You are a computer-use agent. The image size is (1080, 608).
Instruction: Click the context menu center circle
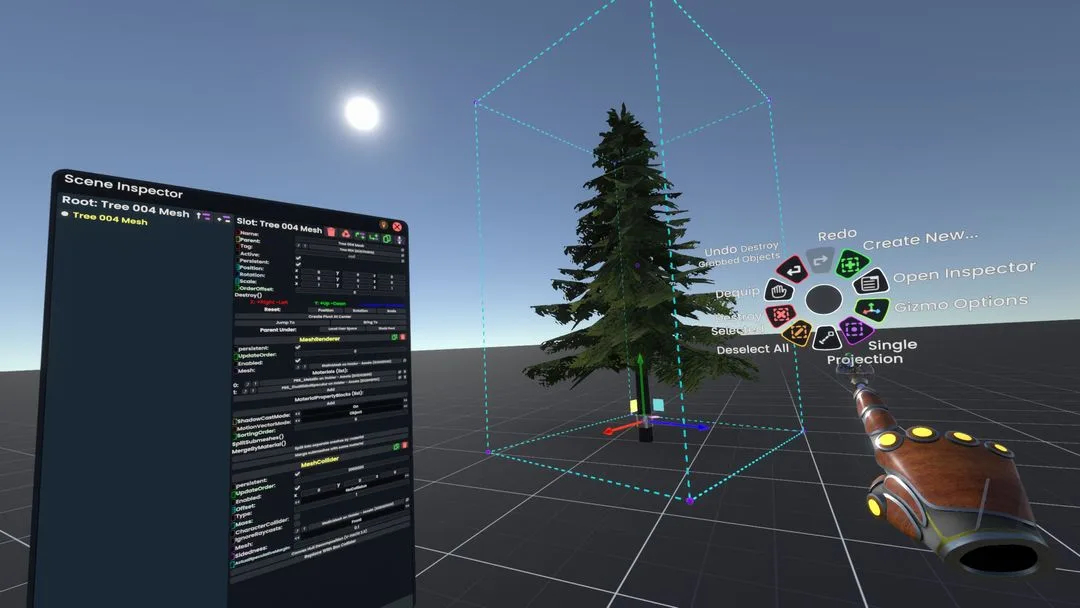[824, 300]
